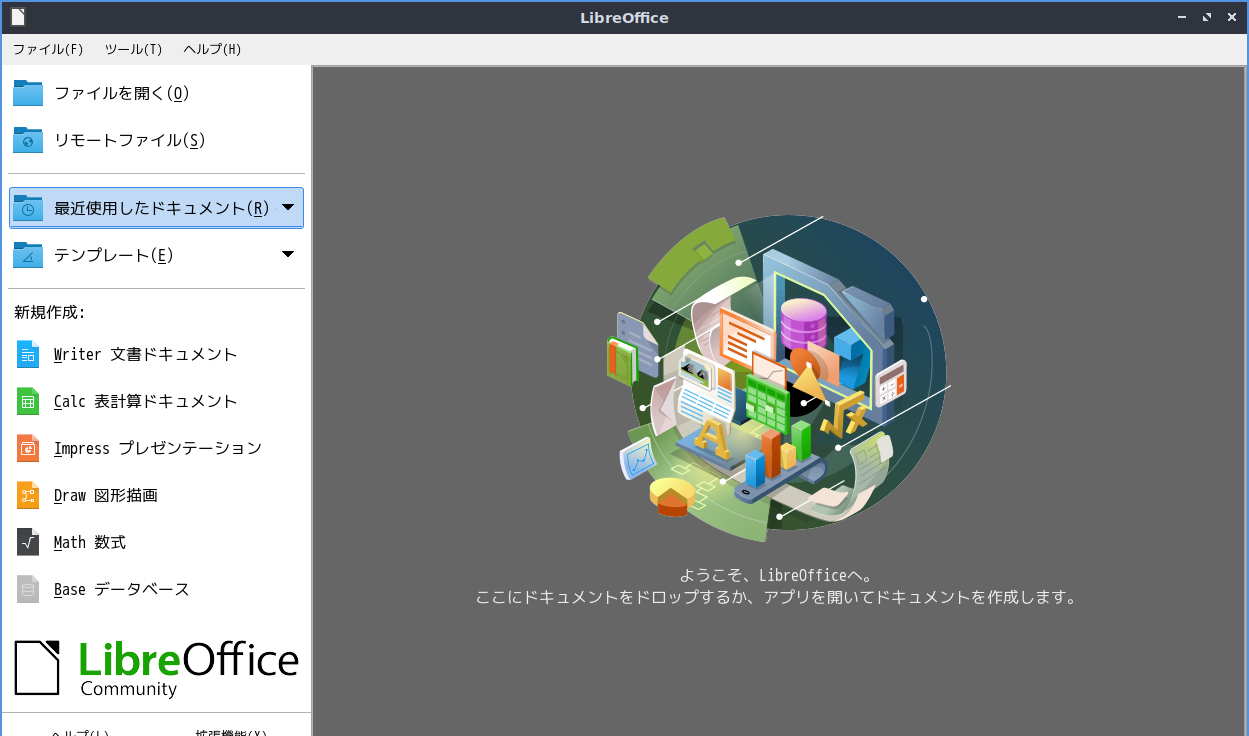Create a Math 数式
The height and width of the screenshot is (736, 1249).
coord(156,542)
